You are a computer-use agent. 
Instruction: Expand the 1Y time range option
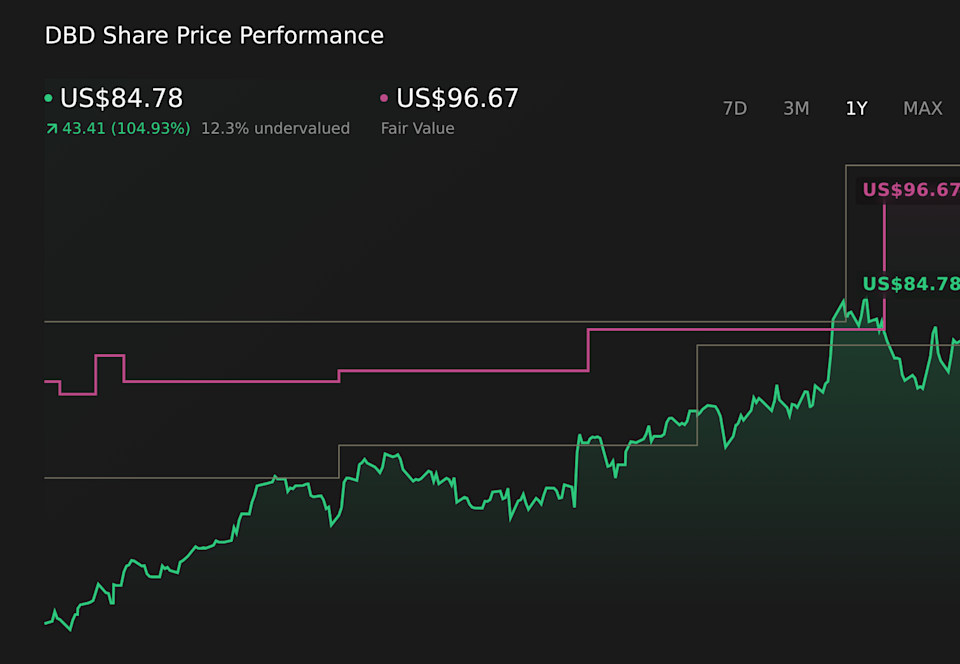coord(857,108)
